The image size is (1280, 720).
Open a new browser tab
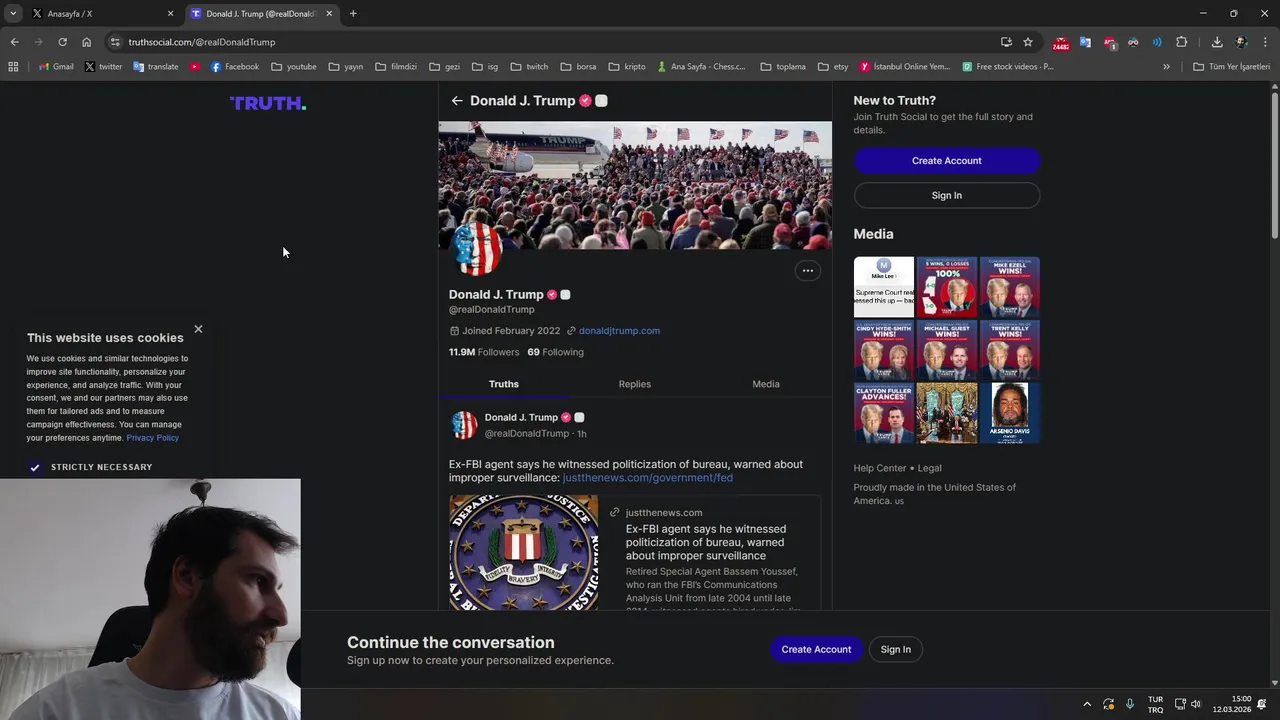353,14
